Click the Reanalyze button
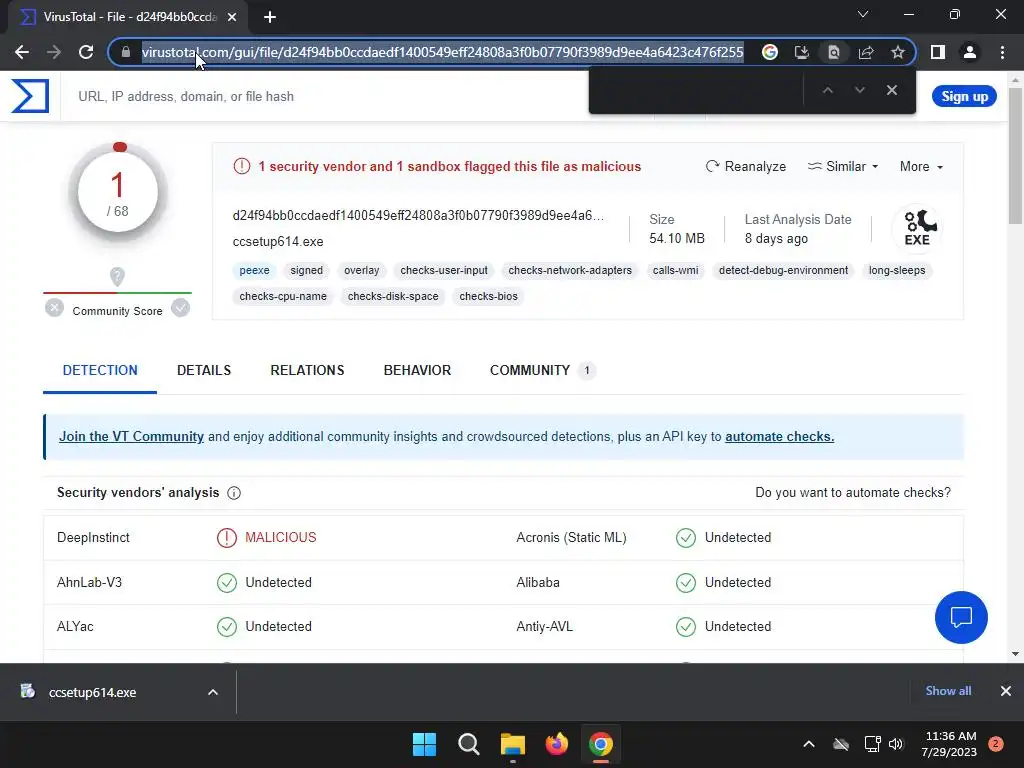The height and width of the screenshot is (768, 1024). tap(746, 167)
